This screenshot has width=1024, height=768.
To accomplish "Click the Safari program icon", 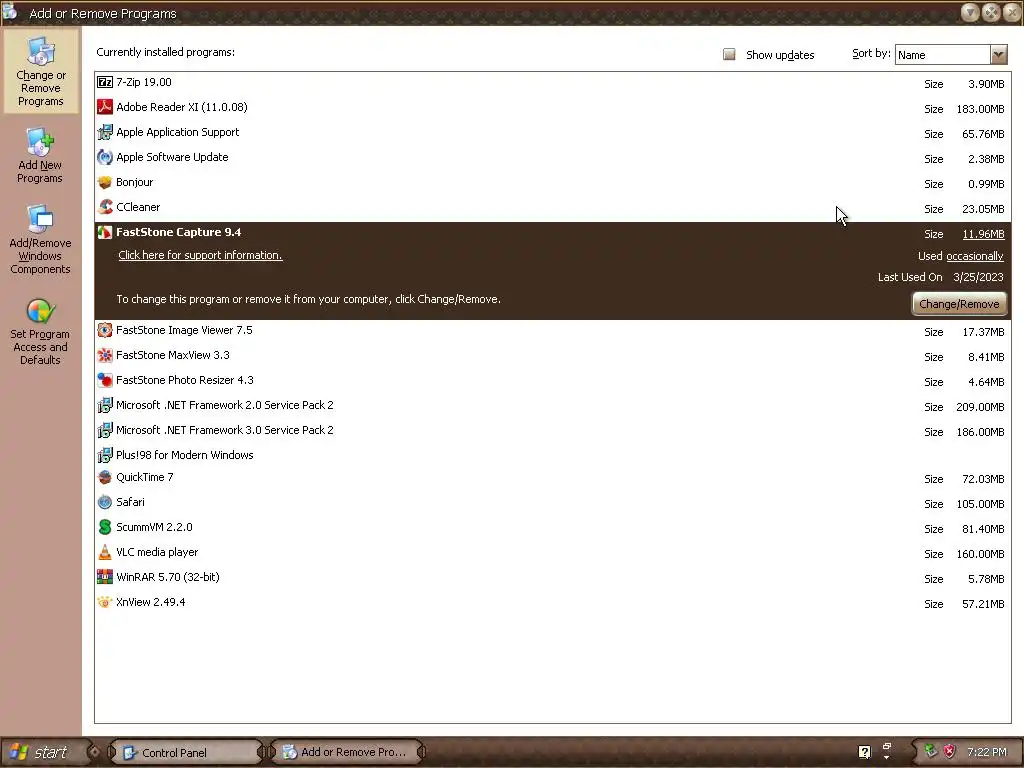I will (x=104, y=502).
